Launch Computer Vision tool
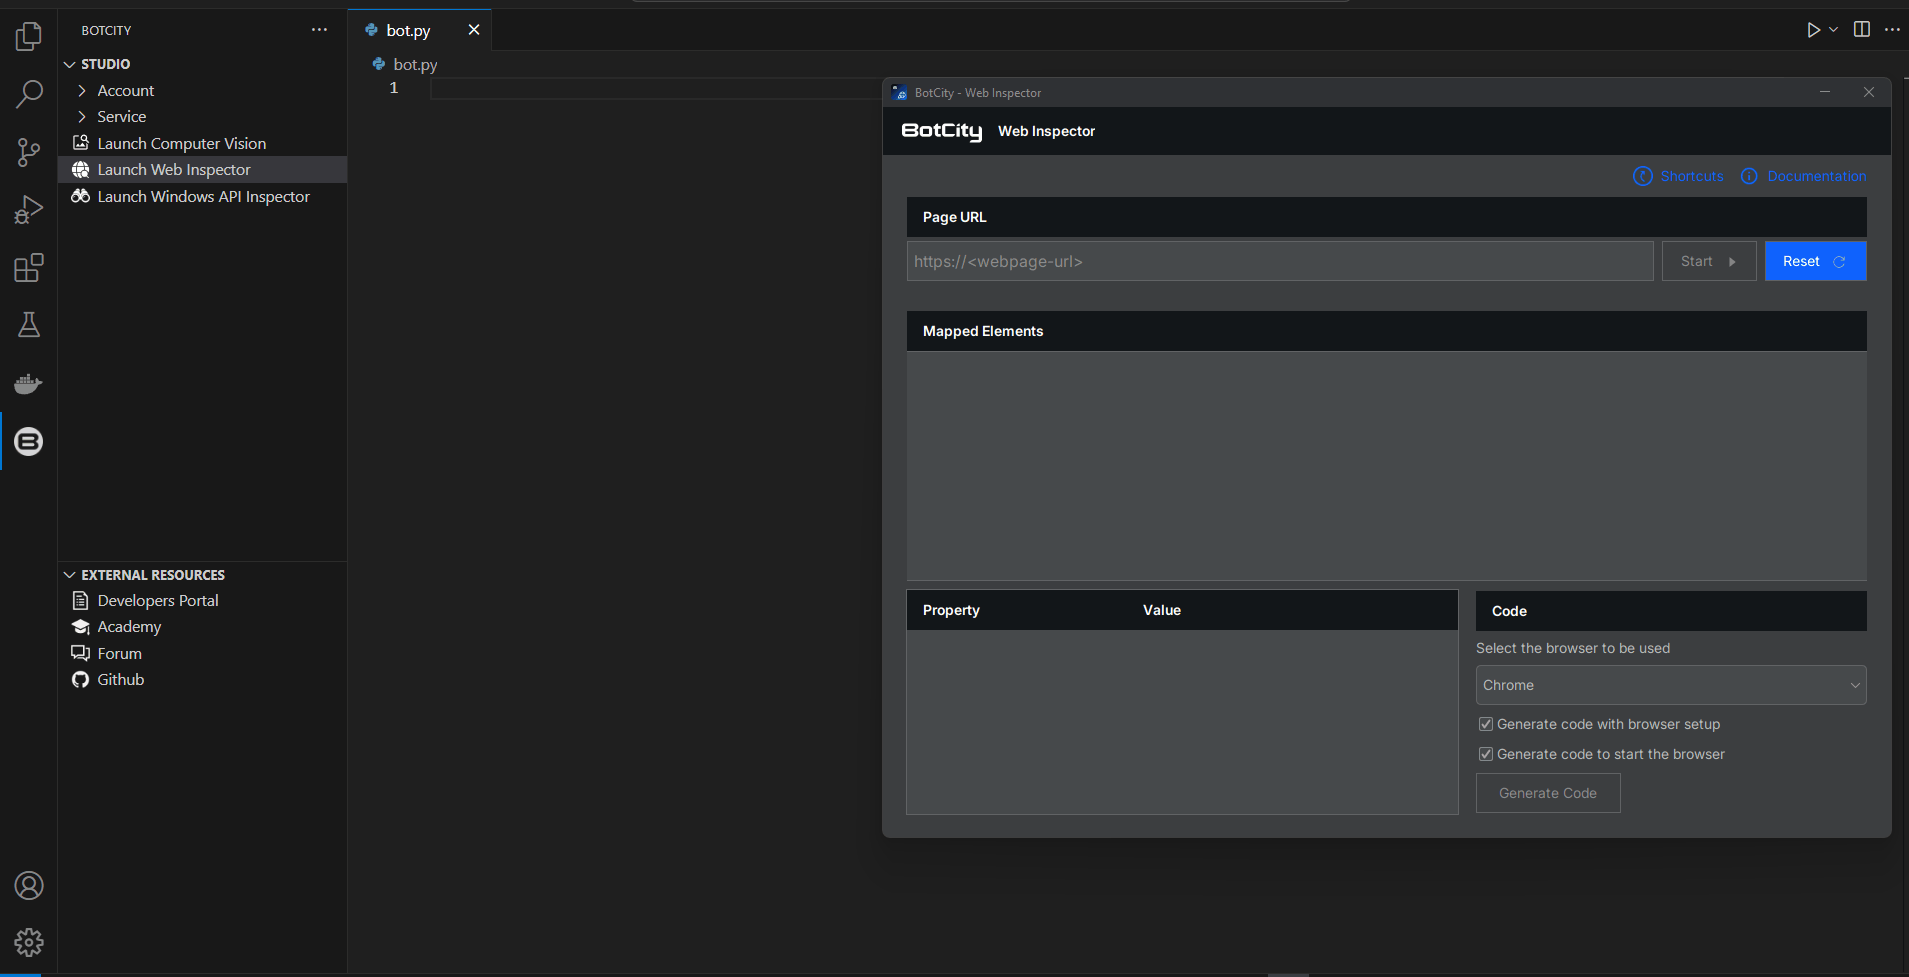The height and width of the screenshot is (977, 1909). [181, 144]
